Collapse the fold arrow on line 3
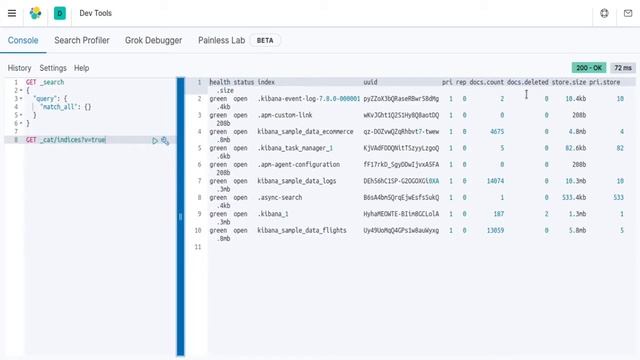 [21, 99]
